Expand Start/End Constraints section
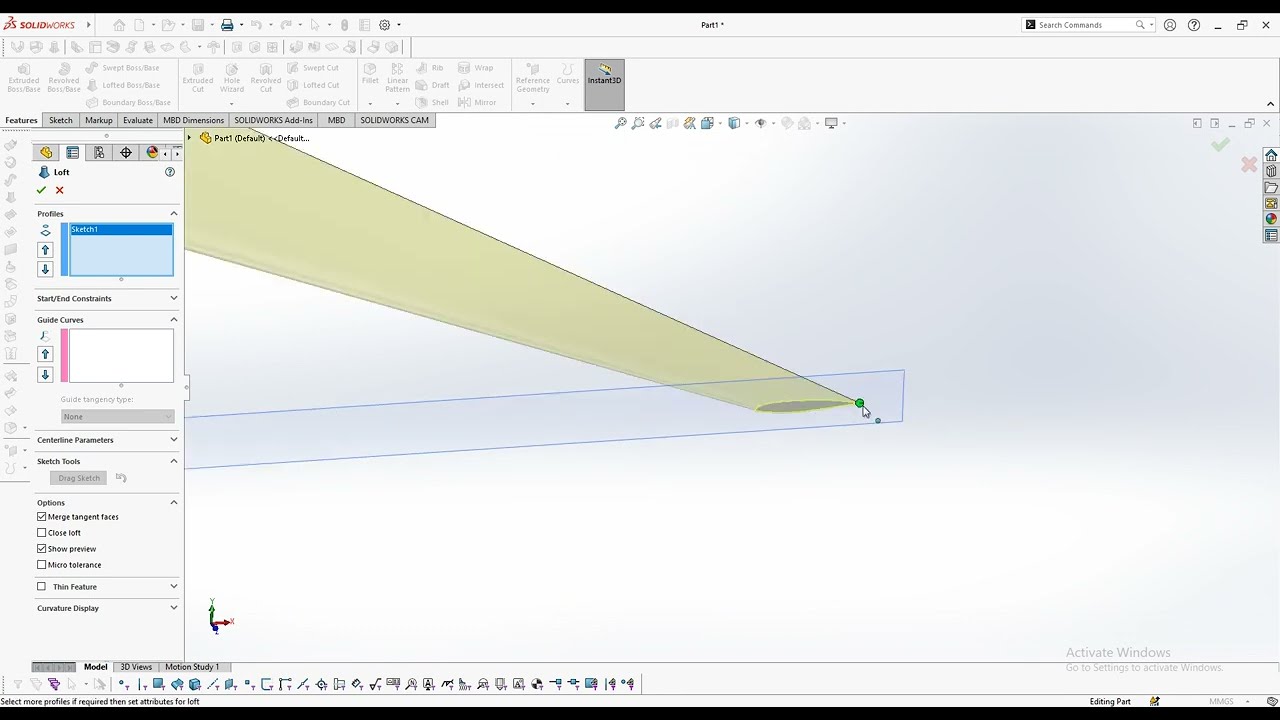Image resolution: width=1280 pixels, height=720 pixels. (173, 298)
